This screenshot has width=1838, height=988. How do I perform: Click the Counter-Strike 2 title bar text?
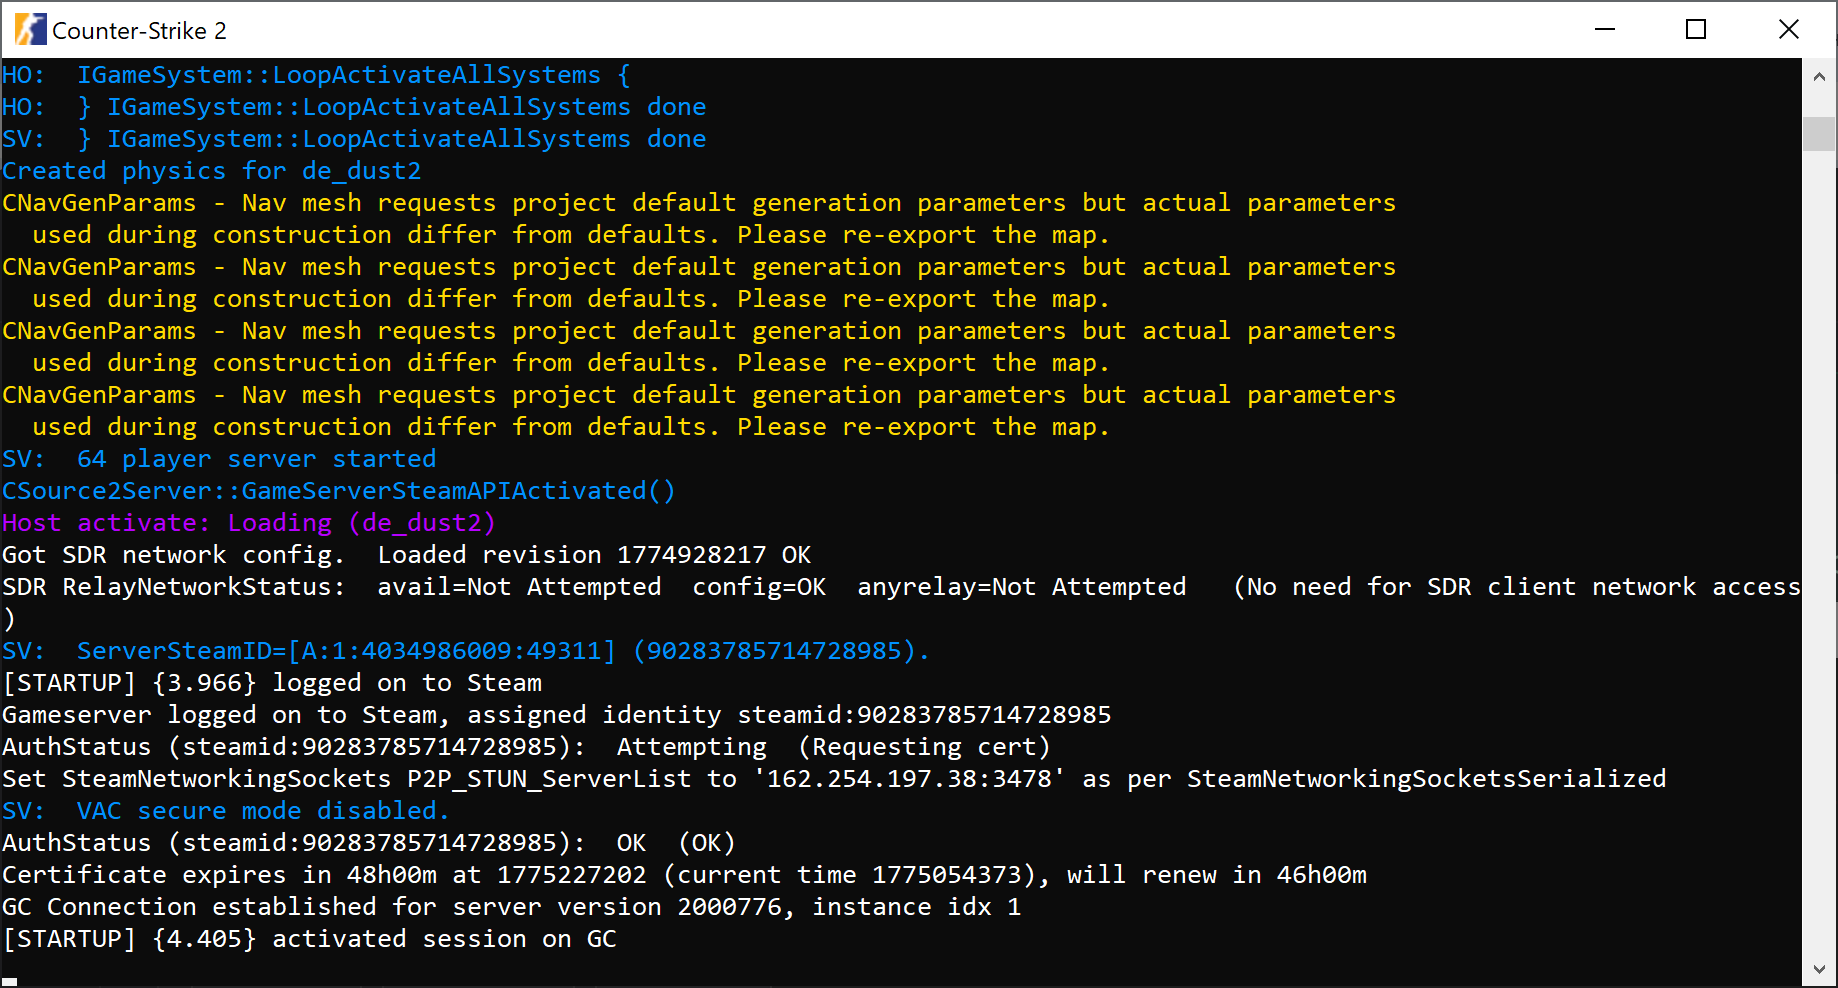139,31
